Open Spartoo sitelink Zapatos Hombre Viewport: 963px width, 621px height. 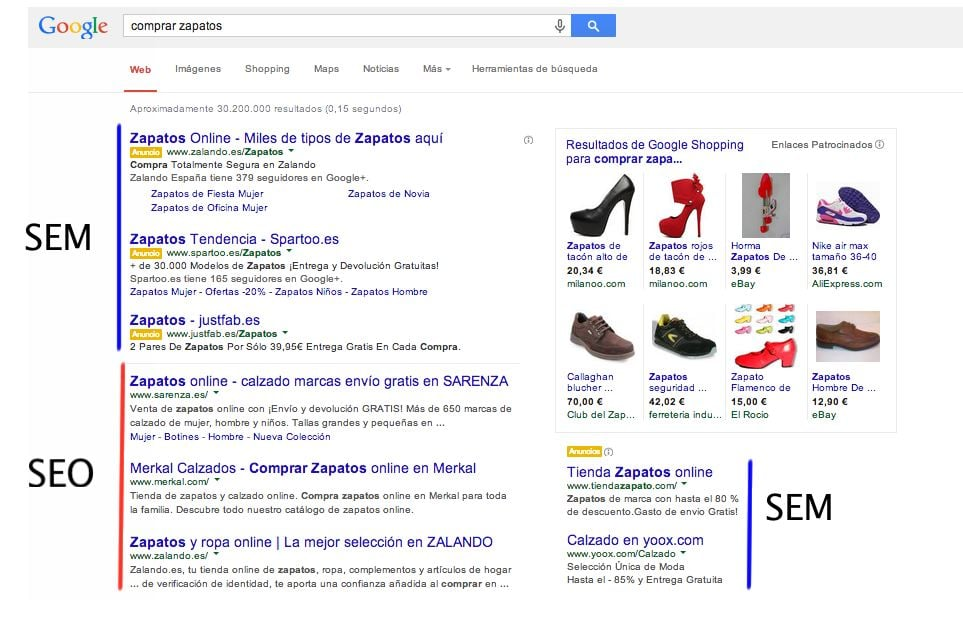point(389,292)
